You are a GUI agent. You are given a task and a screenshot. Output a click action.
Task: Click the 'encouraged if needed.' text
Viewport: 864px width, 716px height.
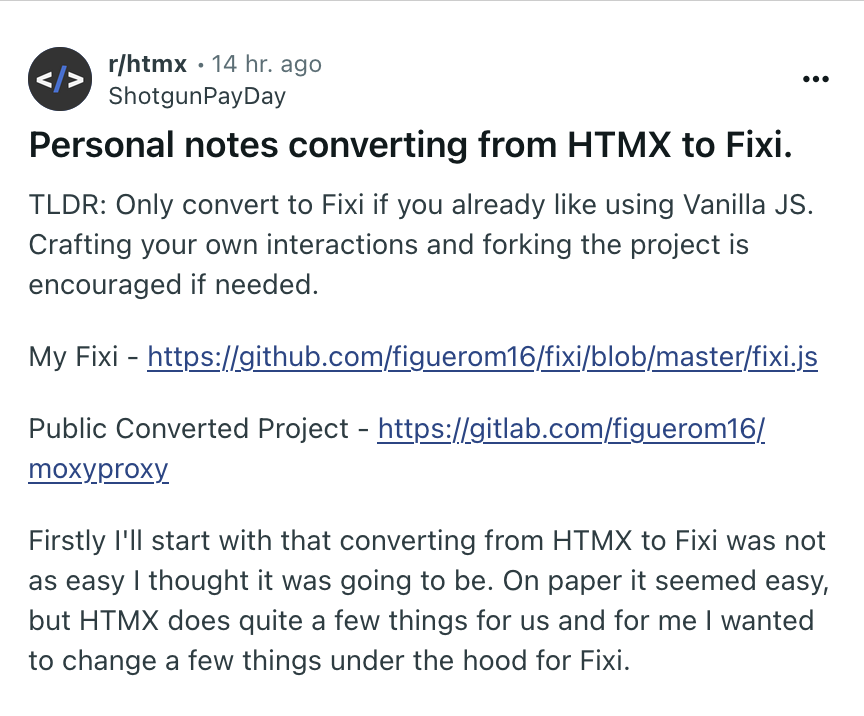point(174,285)
